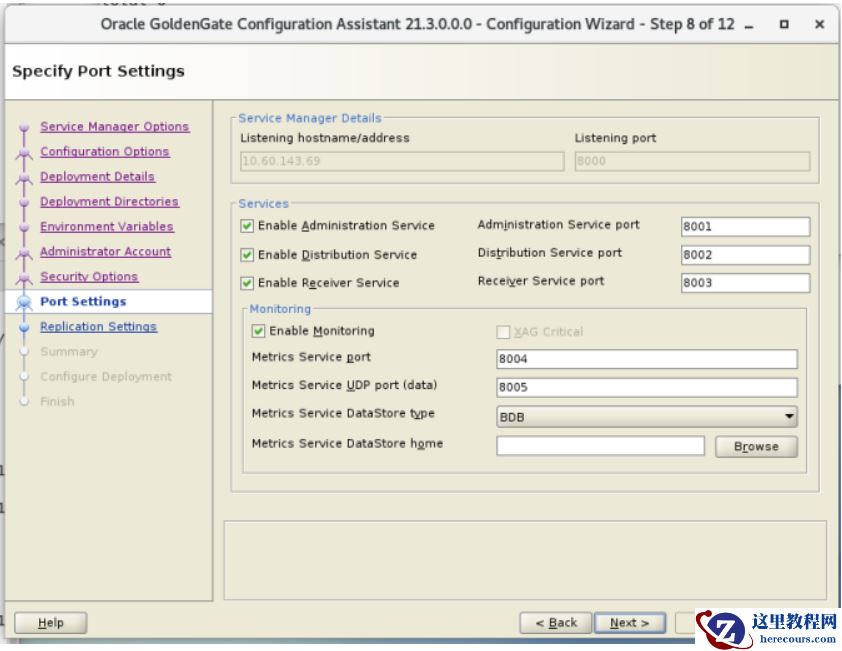This screenshot has width=842, height=651.
Task: Focus Receiver Service port field
Action: pos(745,283)
